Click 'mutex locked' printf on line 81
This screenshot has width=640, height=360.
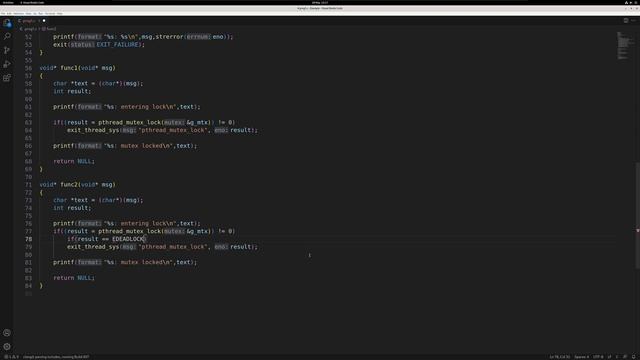(125, 262)
